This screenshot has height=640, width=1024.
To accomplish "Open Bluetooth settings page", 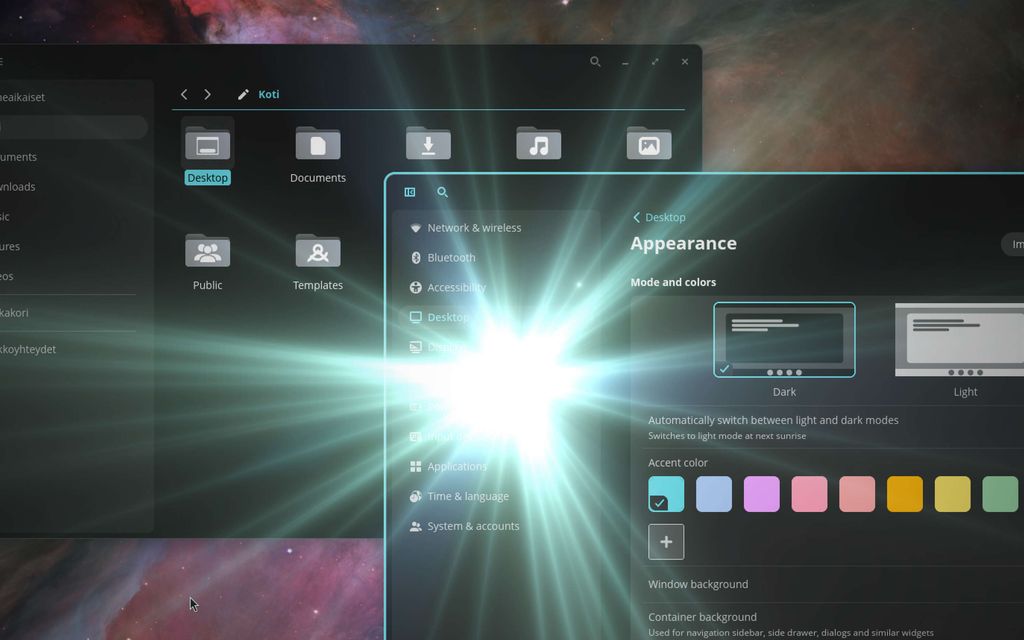I will (451, 258).
